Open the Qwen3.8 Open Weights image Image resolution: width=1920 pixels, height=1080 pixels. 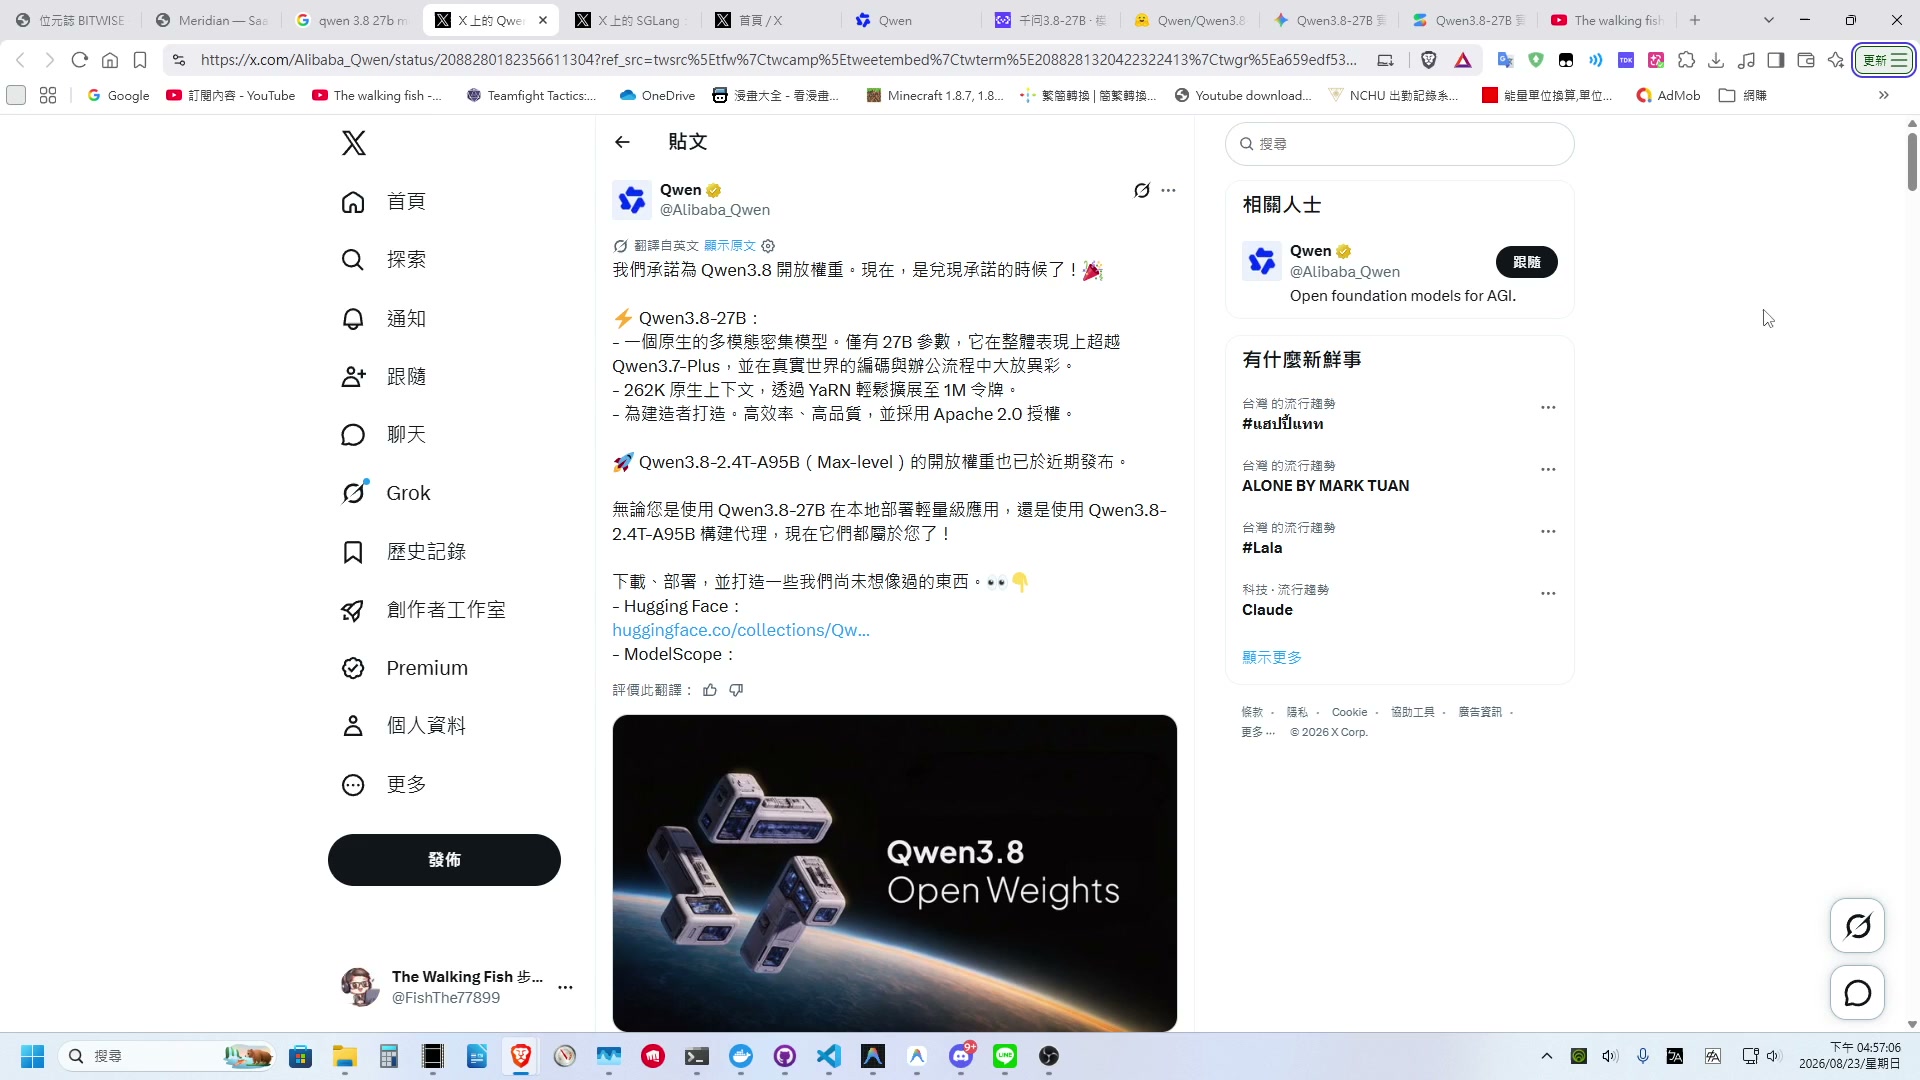click(894, 873)
